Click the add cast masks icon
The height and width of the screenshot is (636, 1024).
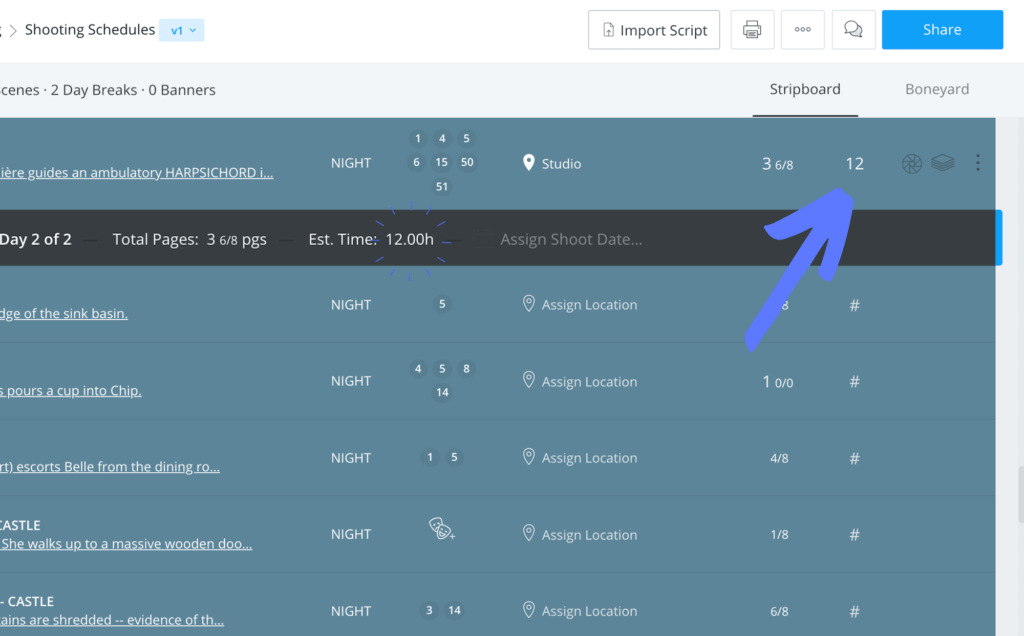441,530
